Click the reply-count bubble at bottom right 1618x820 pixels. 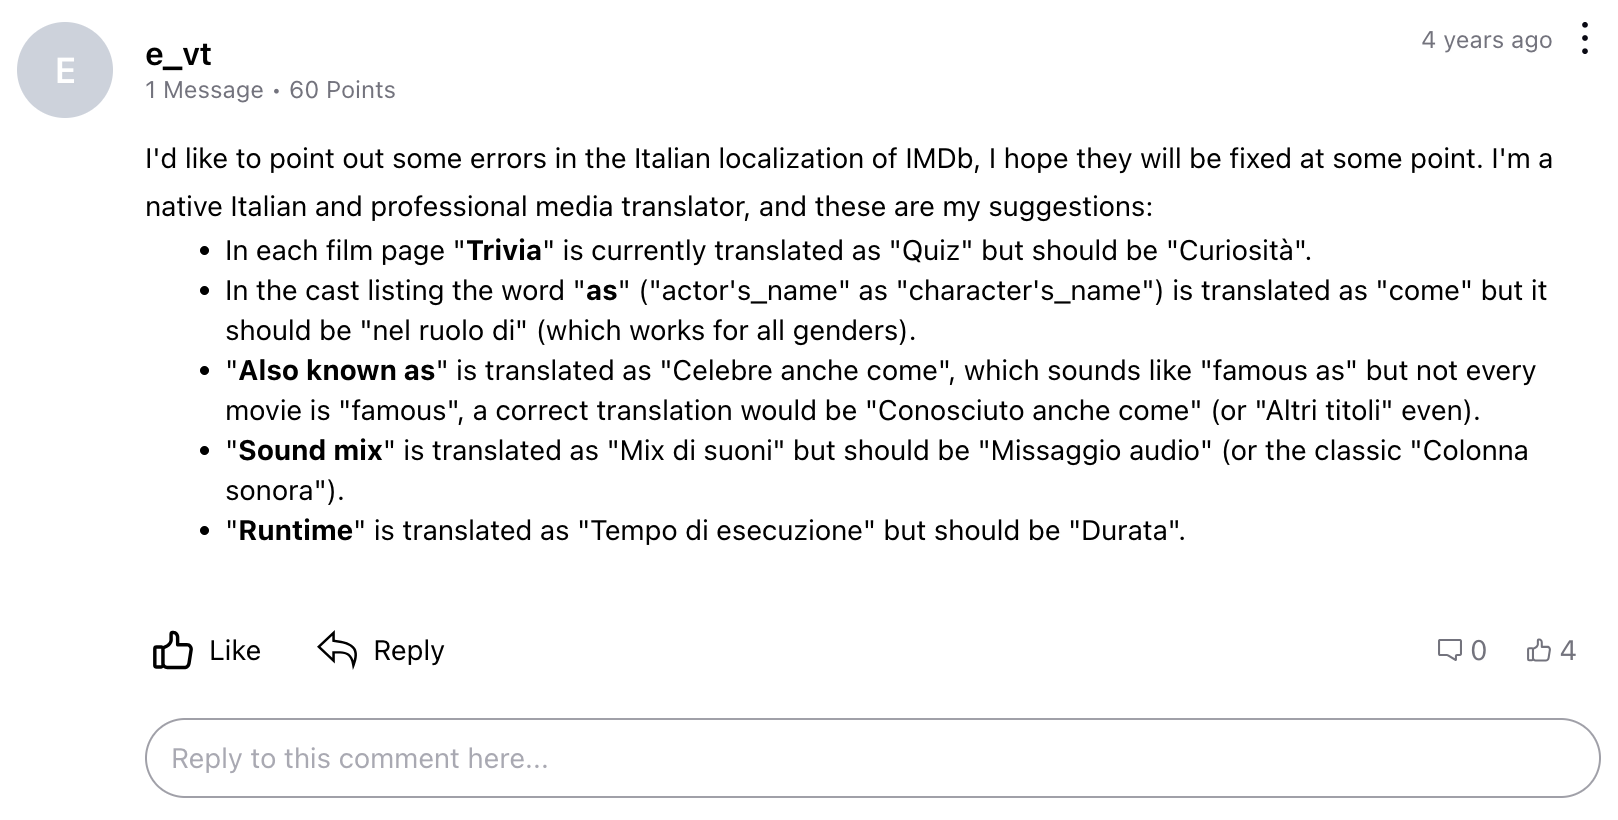pos(1460,650)
